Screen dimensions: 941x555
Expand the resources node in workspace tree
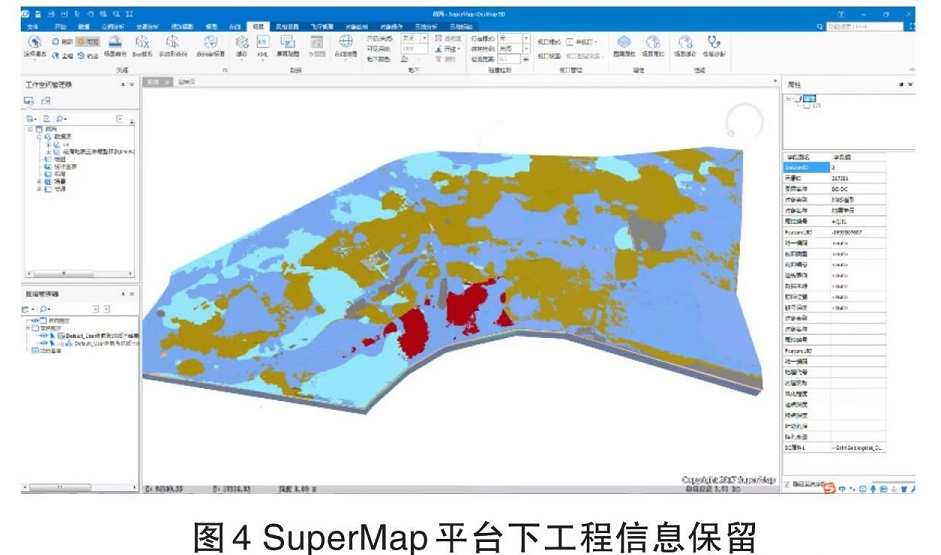(39, 188)
